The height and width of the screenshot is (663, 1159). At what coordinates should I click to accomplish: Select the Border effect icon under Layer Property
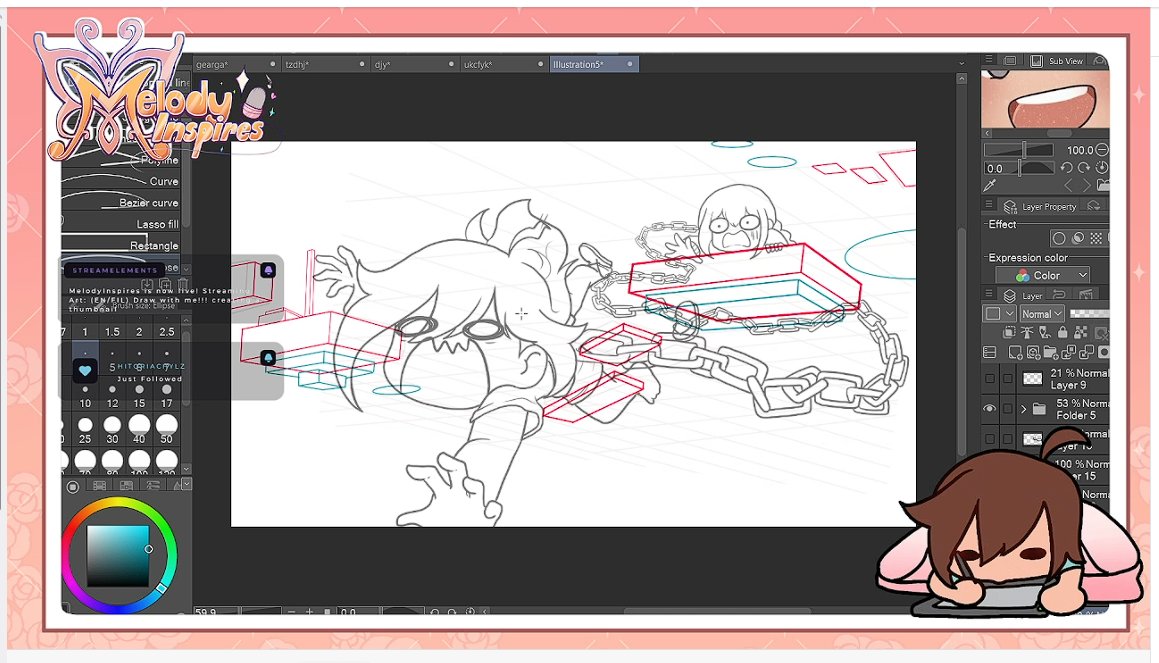[x=1059, y=237]
